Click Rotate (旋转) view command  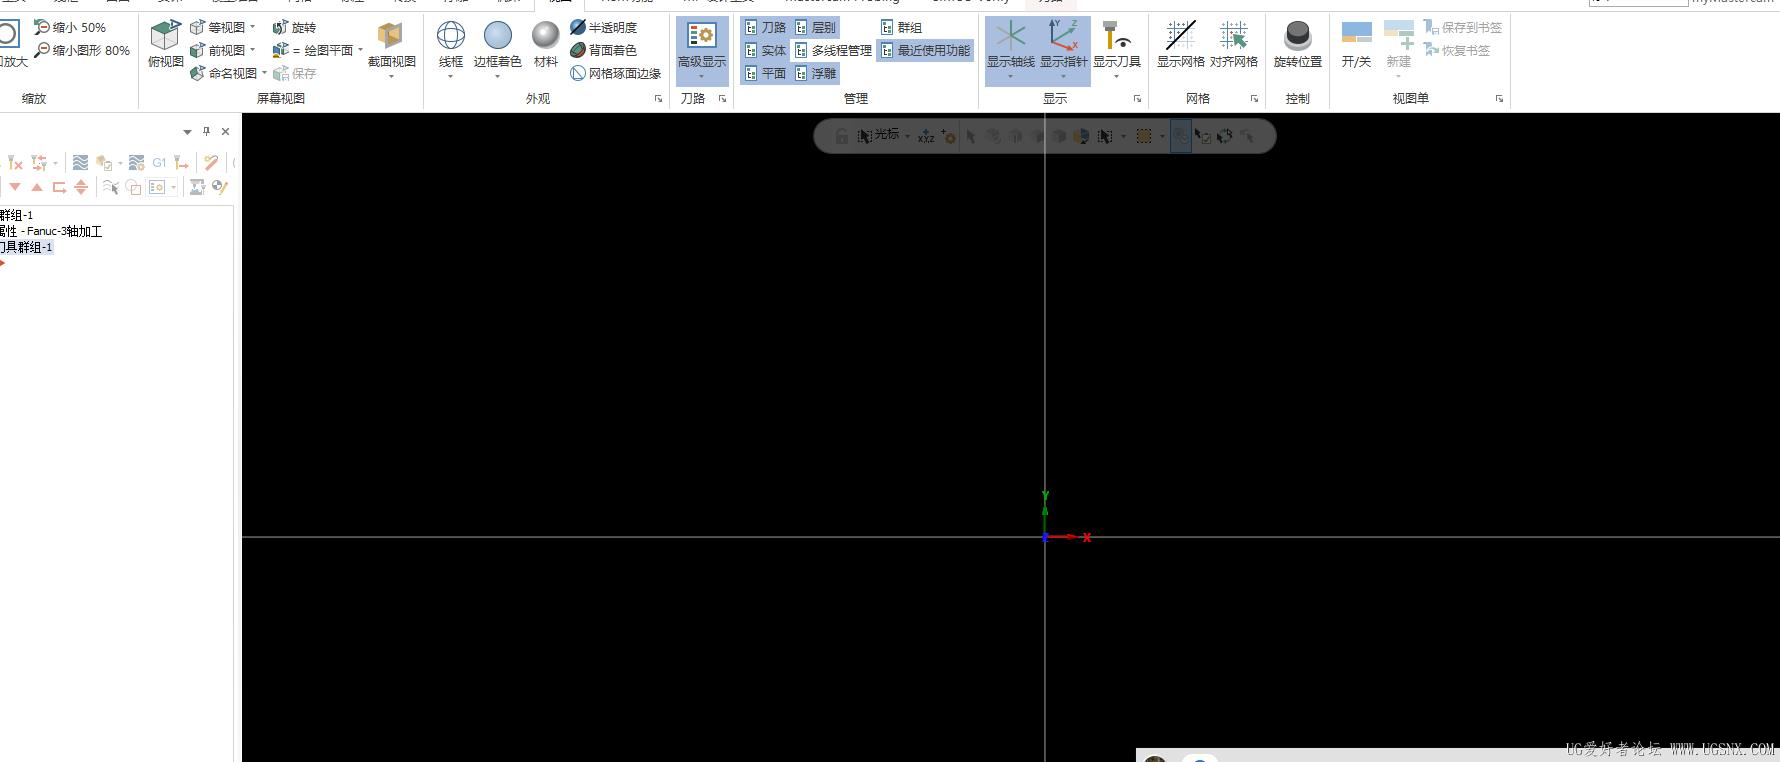coord(294,27)
